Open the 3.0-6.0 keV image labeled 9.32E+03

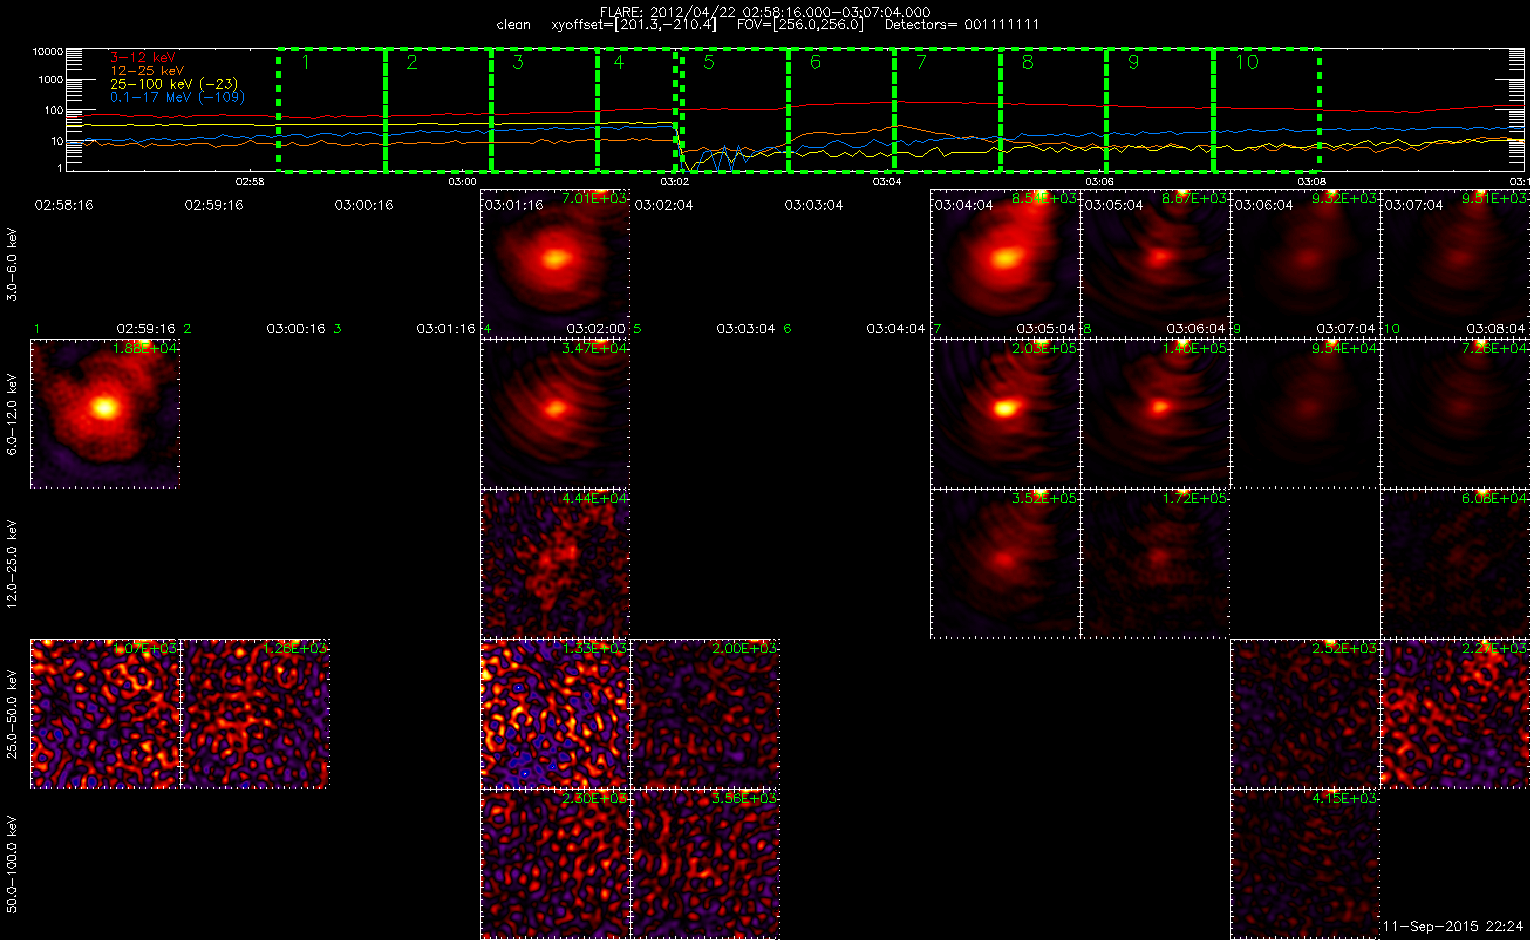[1305, 264]
